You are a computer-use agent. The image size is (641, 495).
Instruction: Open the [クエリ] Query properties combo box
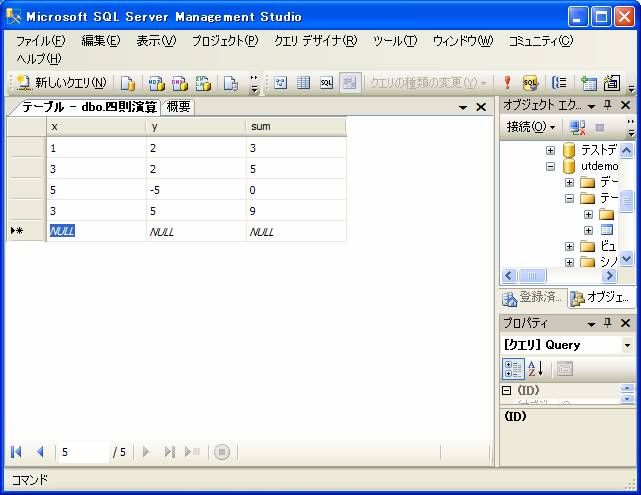pyautogui.click(x=627, y=345)
